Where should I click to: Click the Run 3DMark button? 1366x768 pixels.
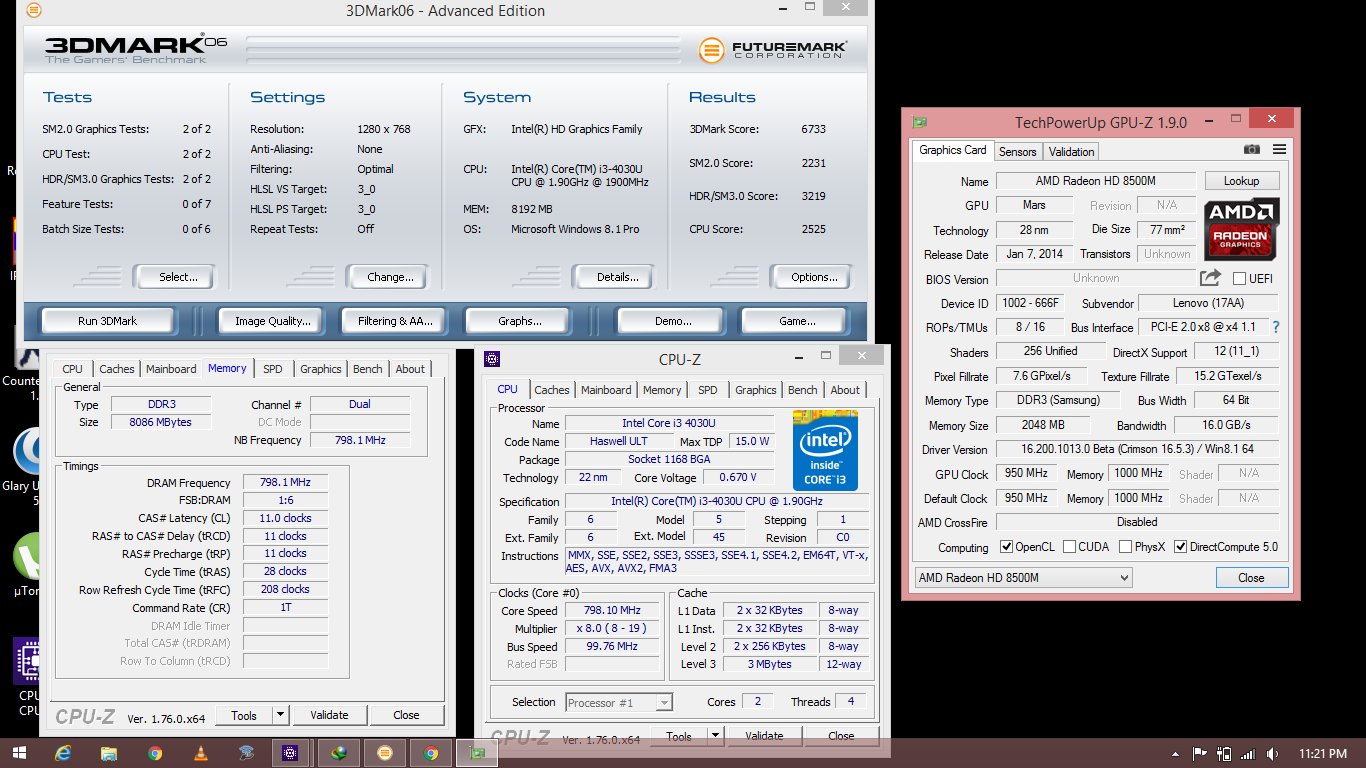(107, 321)
